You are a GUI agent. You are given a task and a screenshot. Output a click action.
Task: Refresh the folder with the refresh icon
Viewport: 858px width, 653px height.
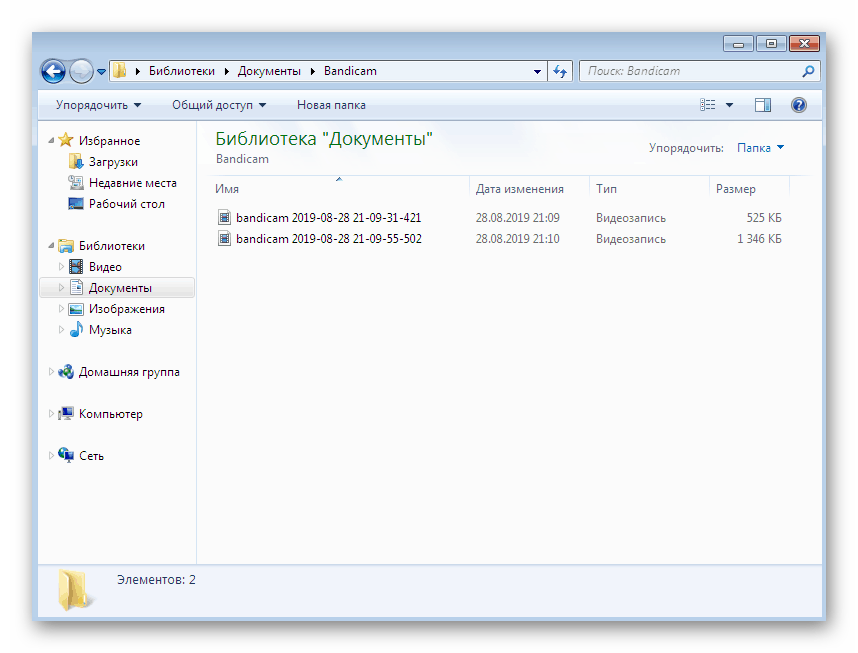click(560, 71)
